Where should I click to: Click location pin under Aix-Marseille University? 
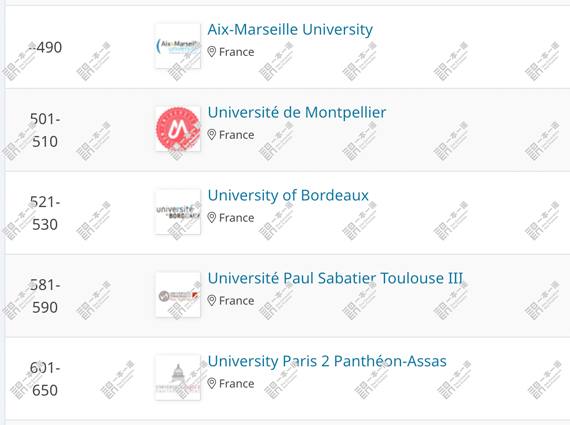(212, 52)
